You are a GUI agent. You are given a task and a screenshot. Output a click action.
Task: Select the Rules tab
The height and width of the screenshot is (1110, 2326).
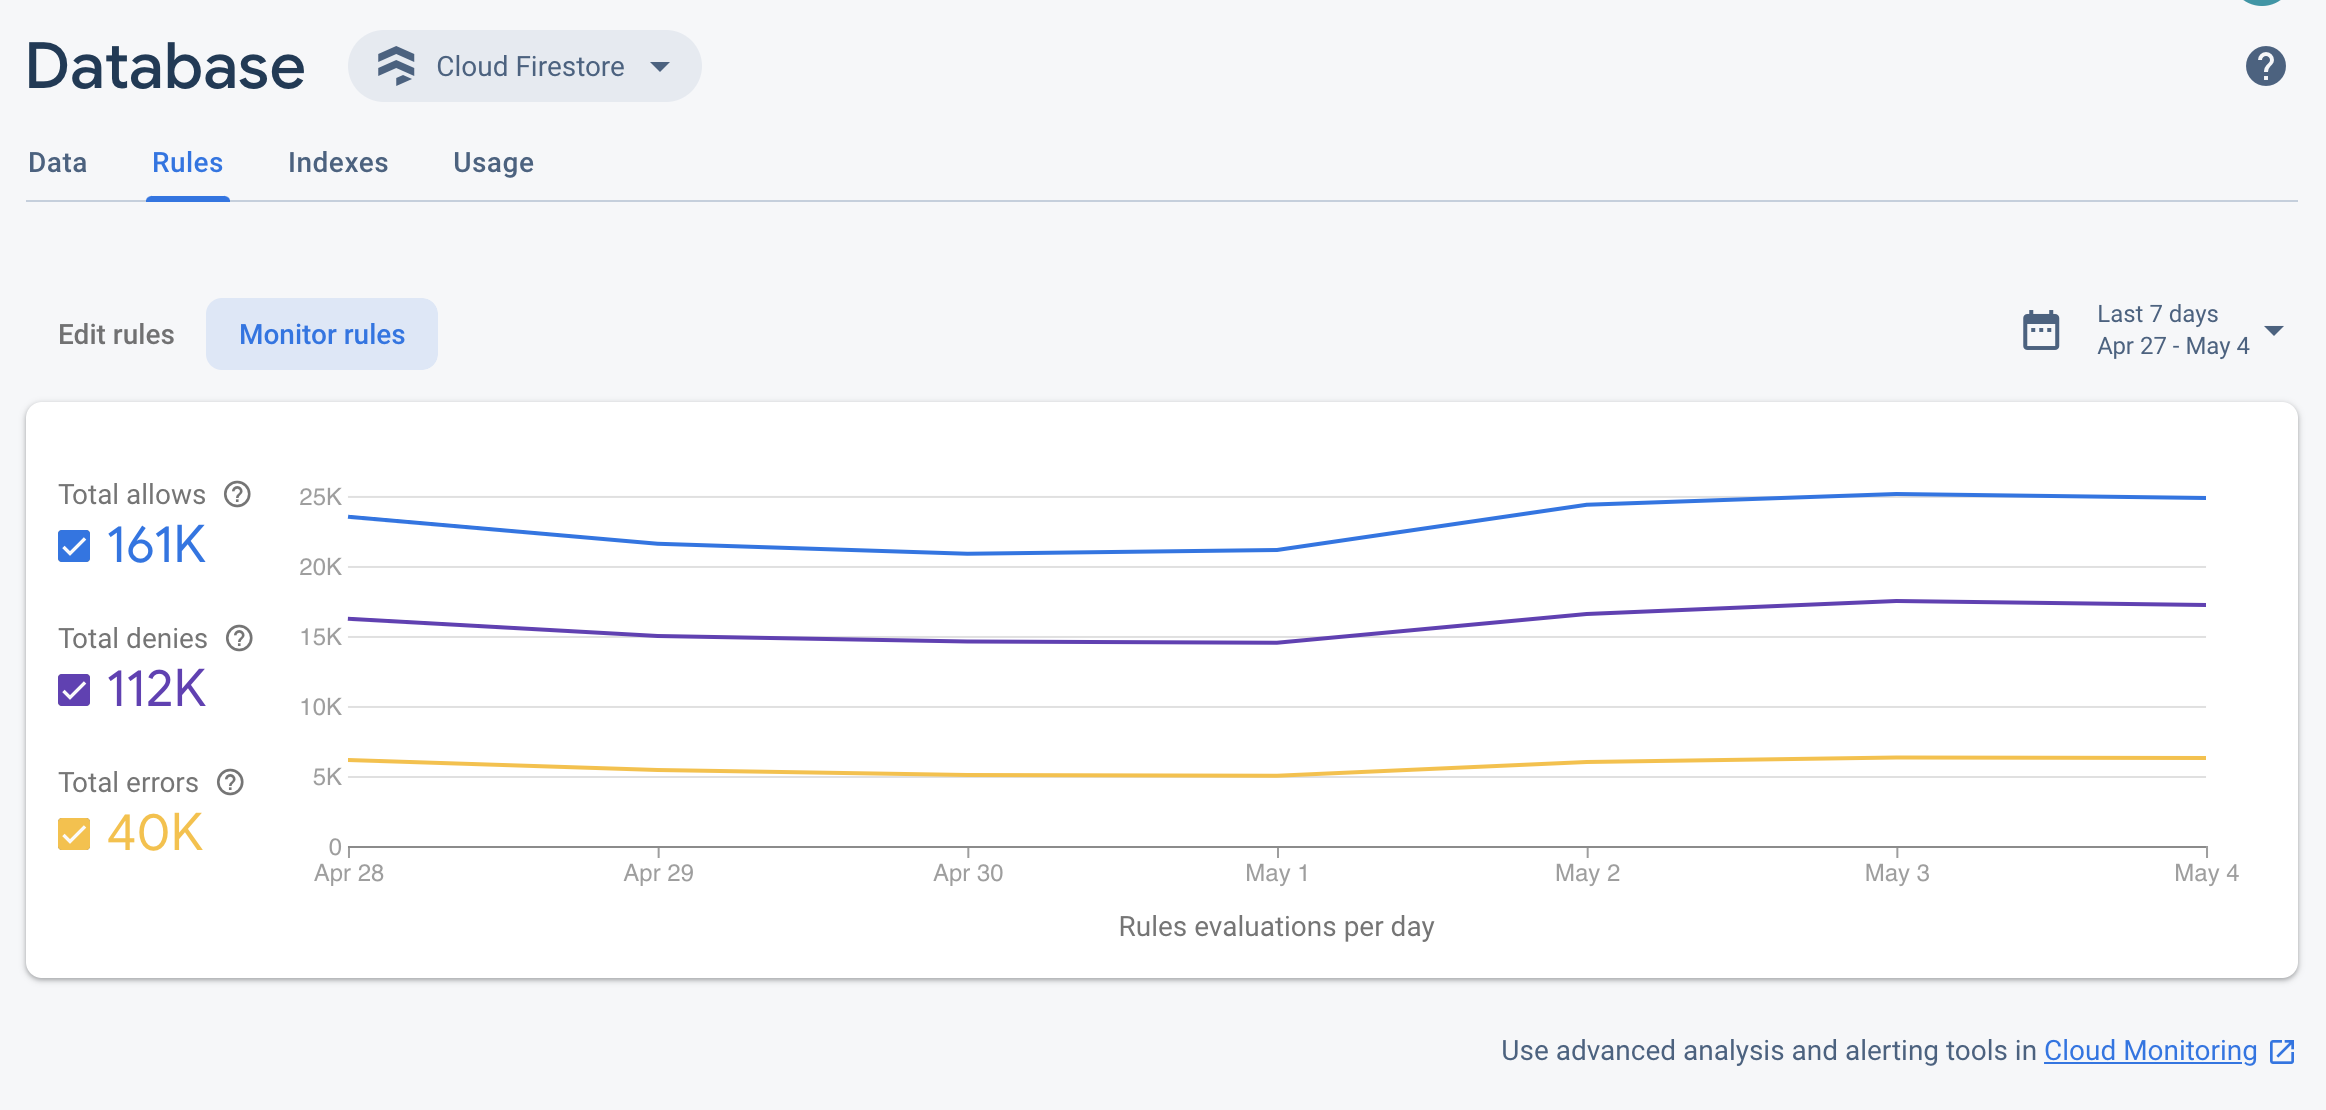187,162
